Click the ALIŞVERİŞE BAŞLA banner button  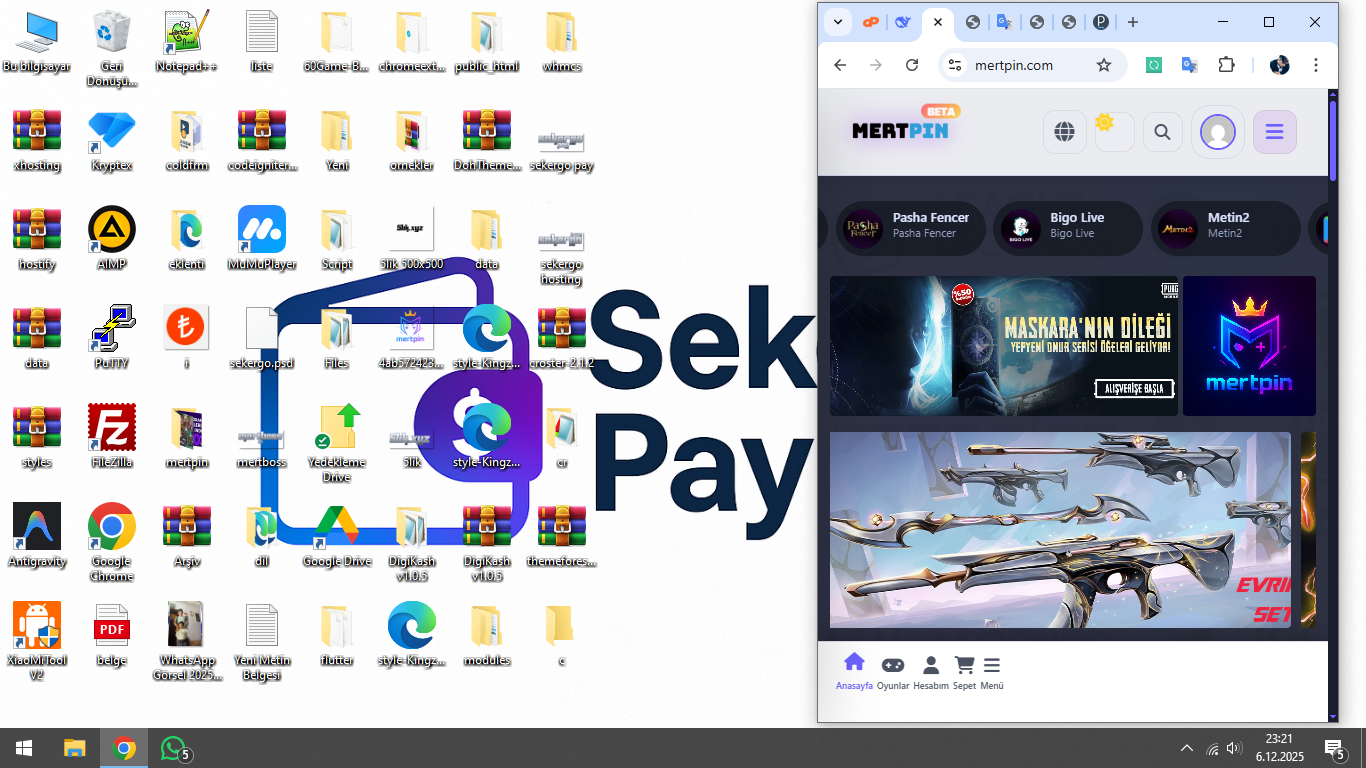click(1133, 388)
